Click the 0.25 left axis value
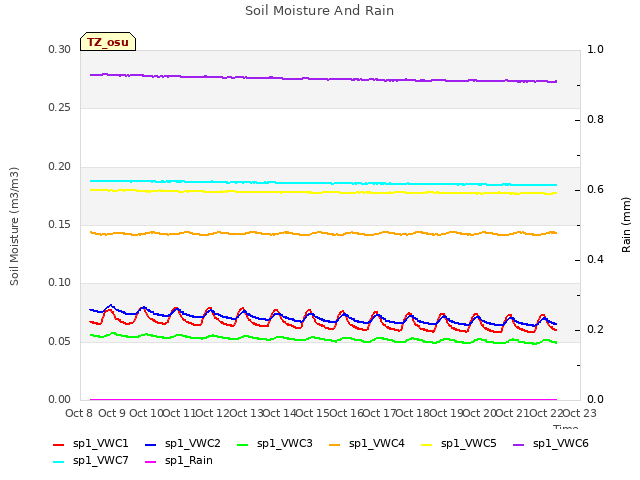The image size is (640, 480). tap(60, 107)
